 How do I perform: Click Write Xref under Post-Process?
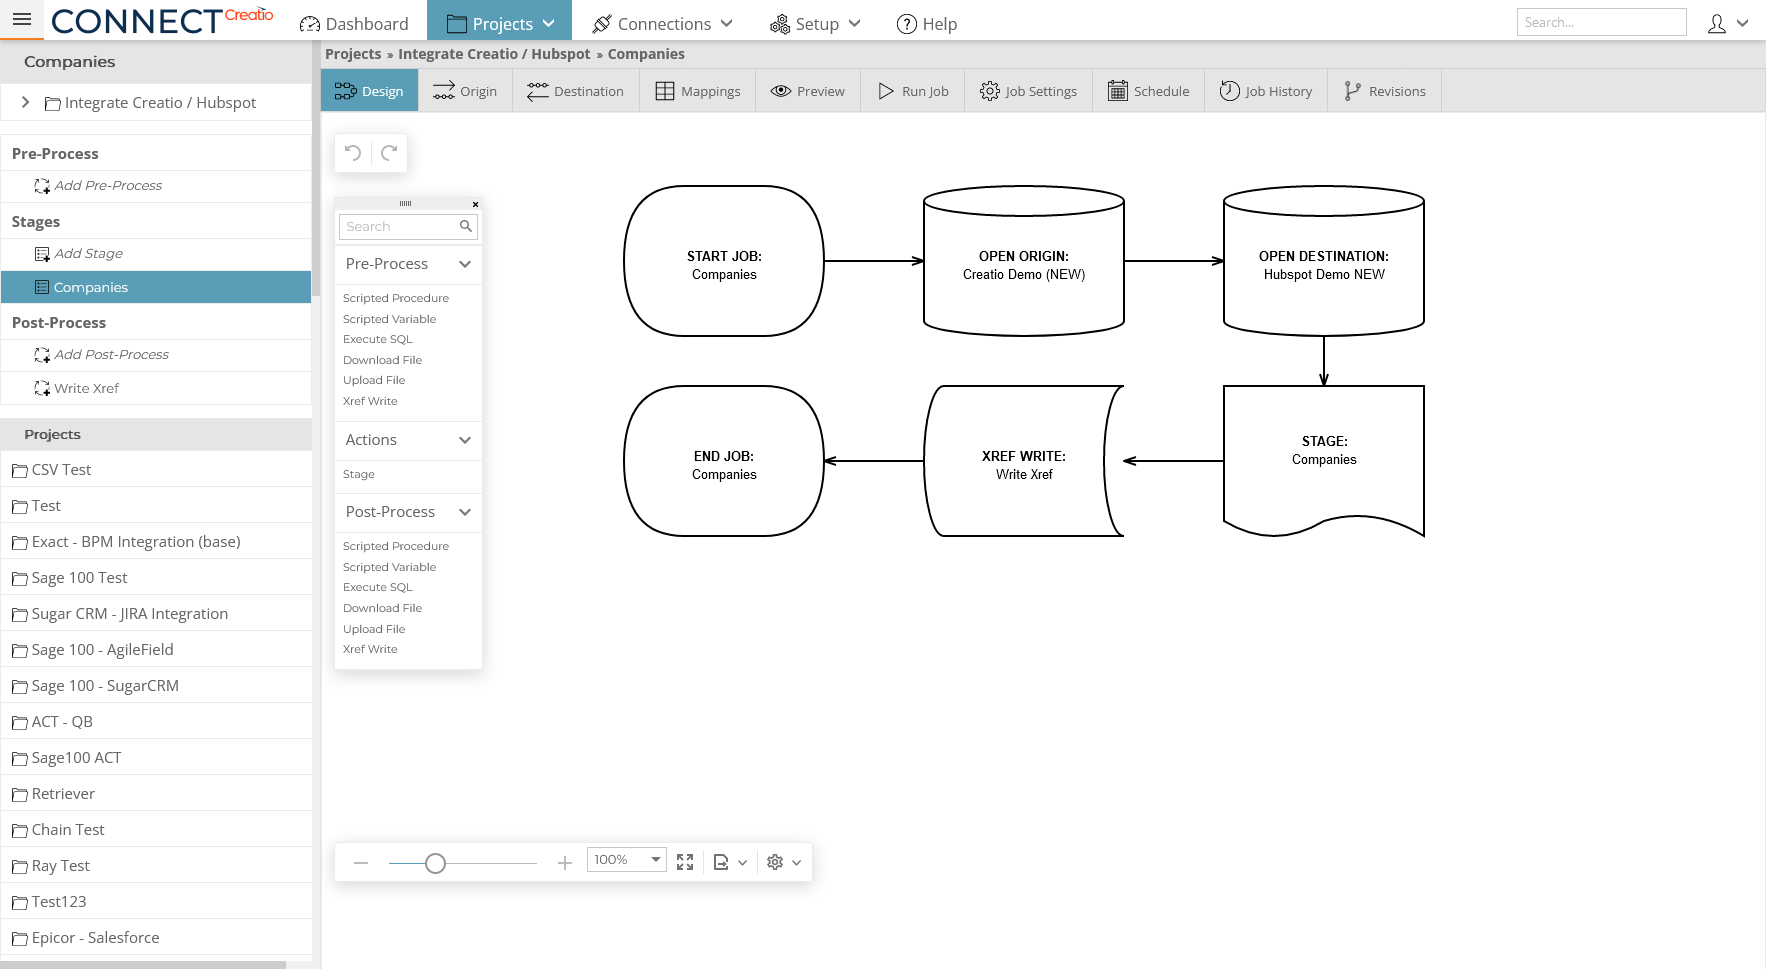(87, 388)
